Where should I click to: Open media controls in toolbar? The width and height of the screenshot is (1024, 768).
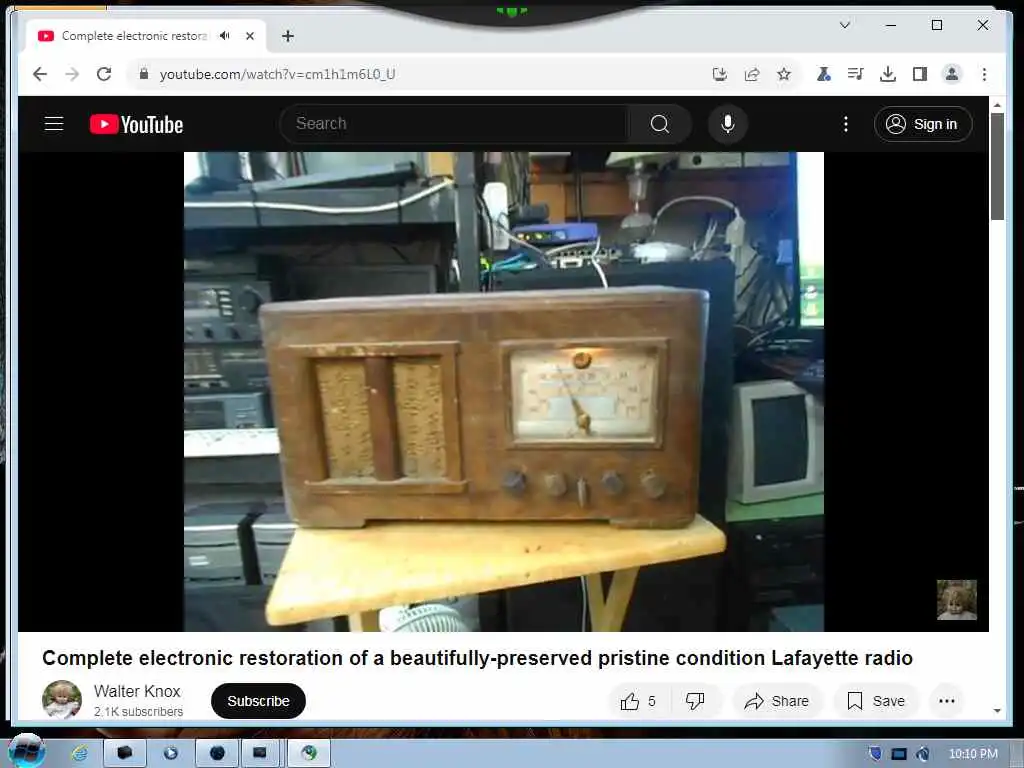(856, 74)
